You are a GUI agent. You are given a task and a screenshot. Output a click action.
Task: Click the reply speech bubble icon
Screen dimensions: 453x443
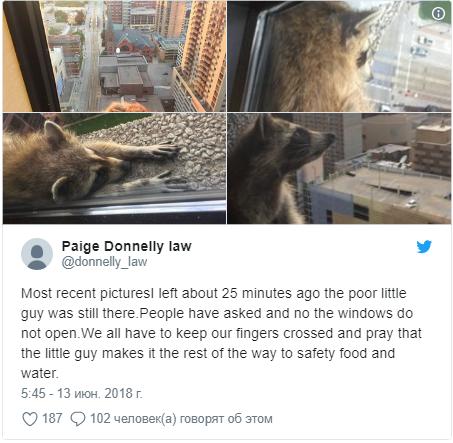tap(78, 419)
